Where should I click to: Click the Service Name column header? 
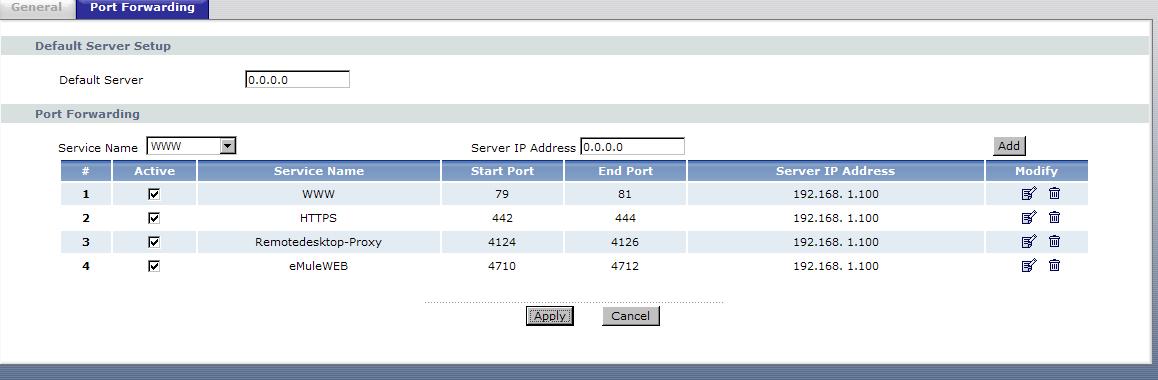tap(319, 170)
